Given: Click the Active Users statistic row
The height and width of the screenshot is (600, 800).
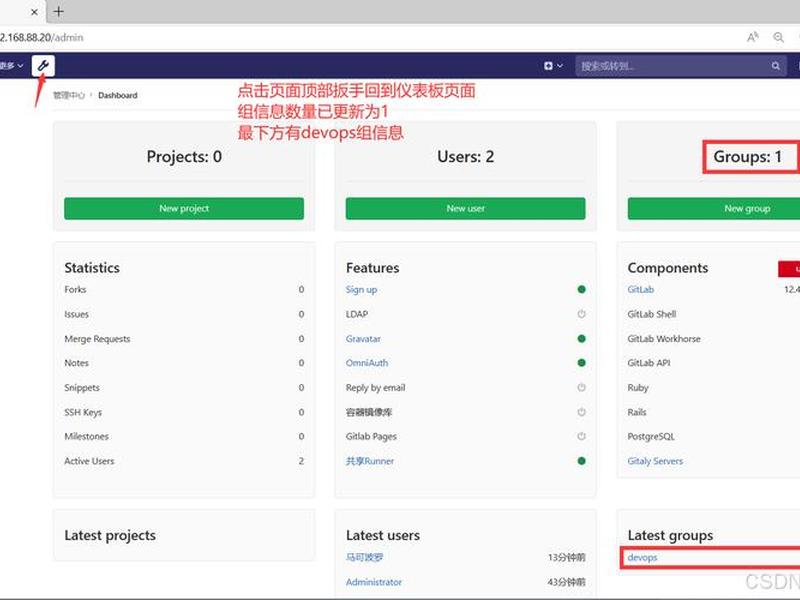Looking at the screenshot, I should pyautogui.click(x=184, y=461).
